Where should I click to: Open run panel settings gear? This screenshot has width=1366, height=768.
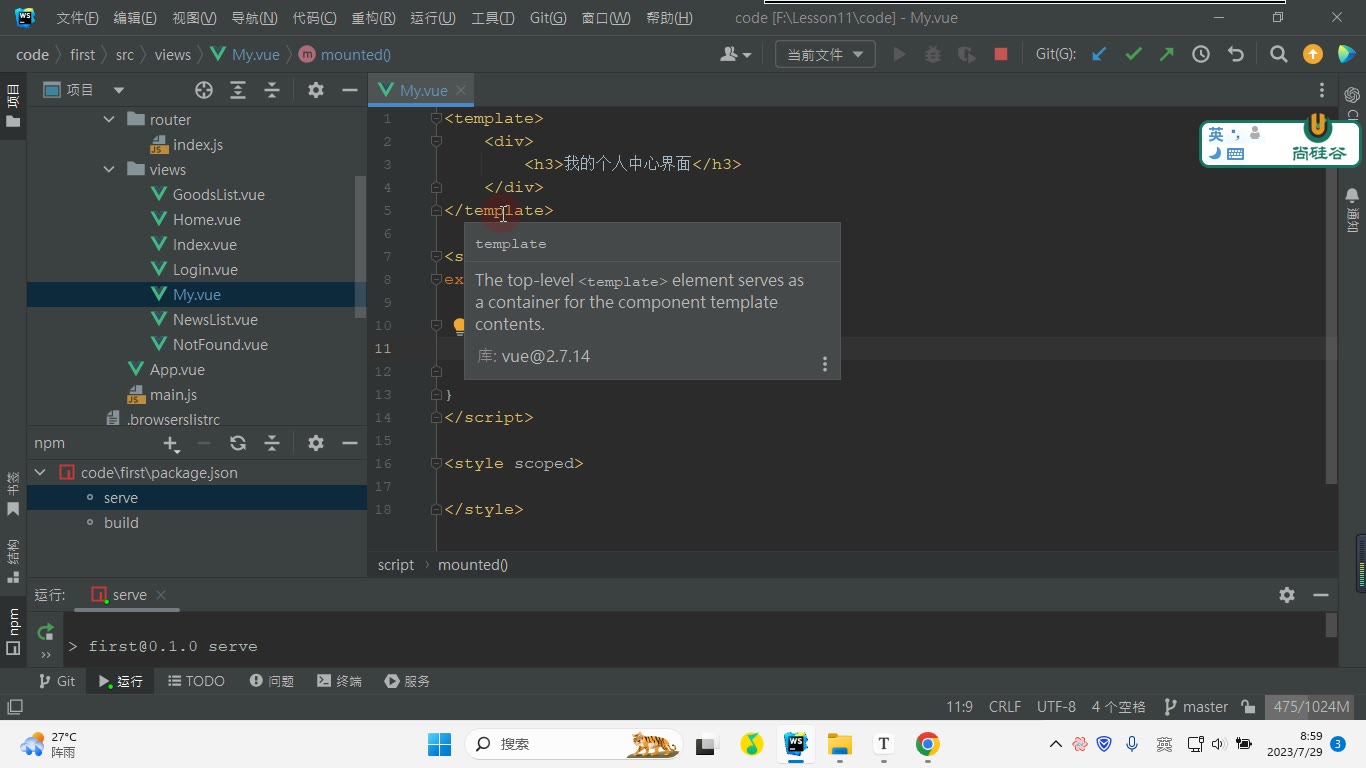[x=1287, y=594]
